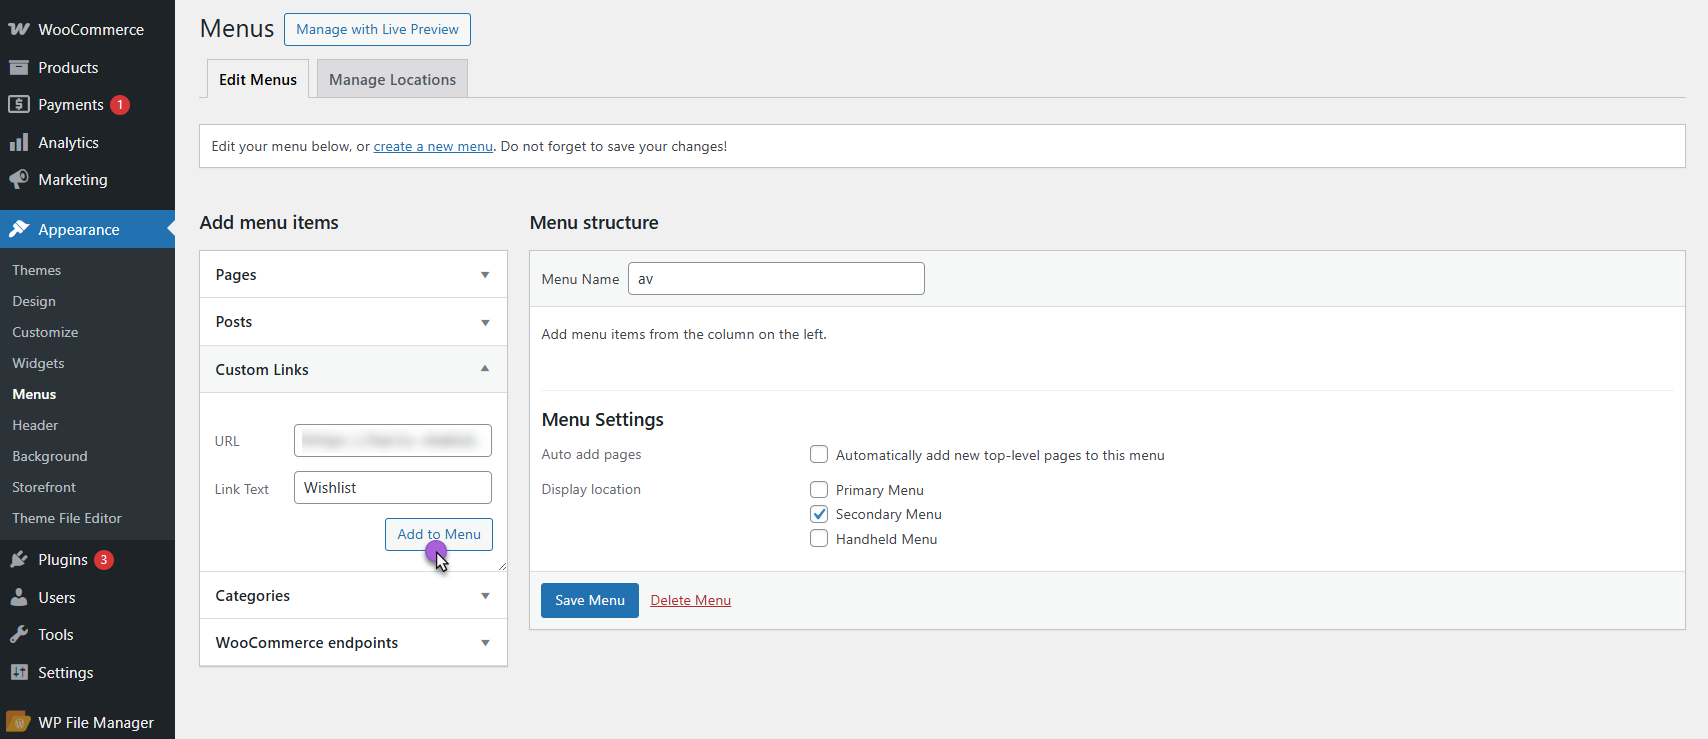Click the Plugins plug icon
The image size is (1708, 739).
19,560
